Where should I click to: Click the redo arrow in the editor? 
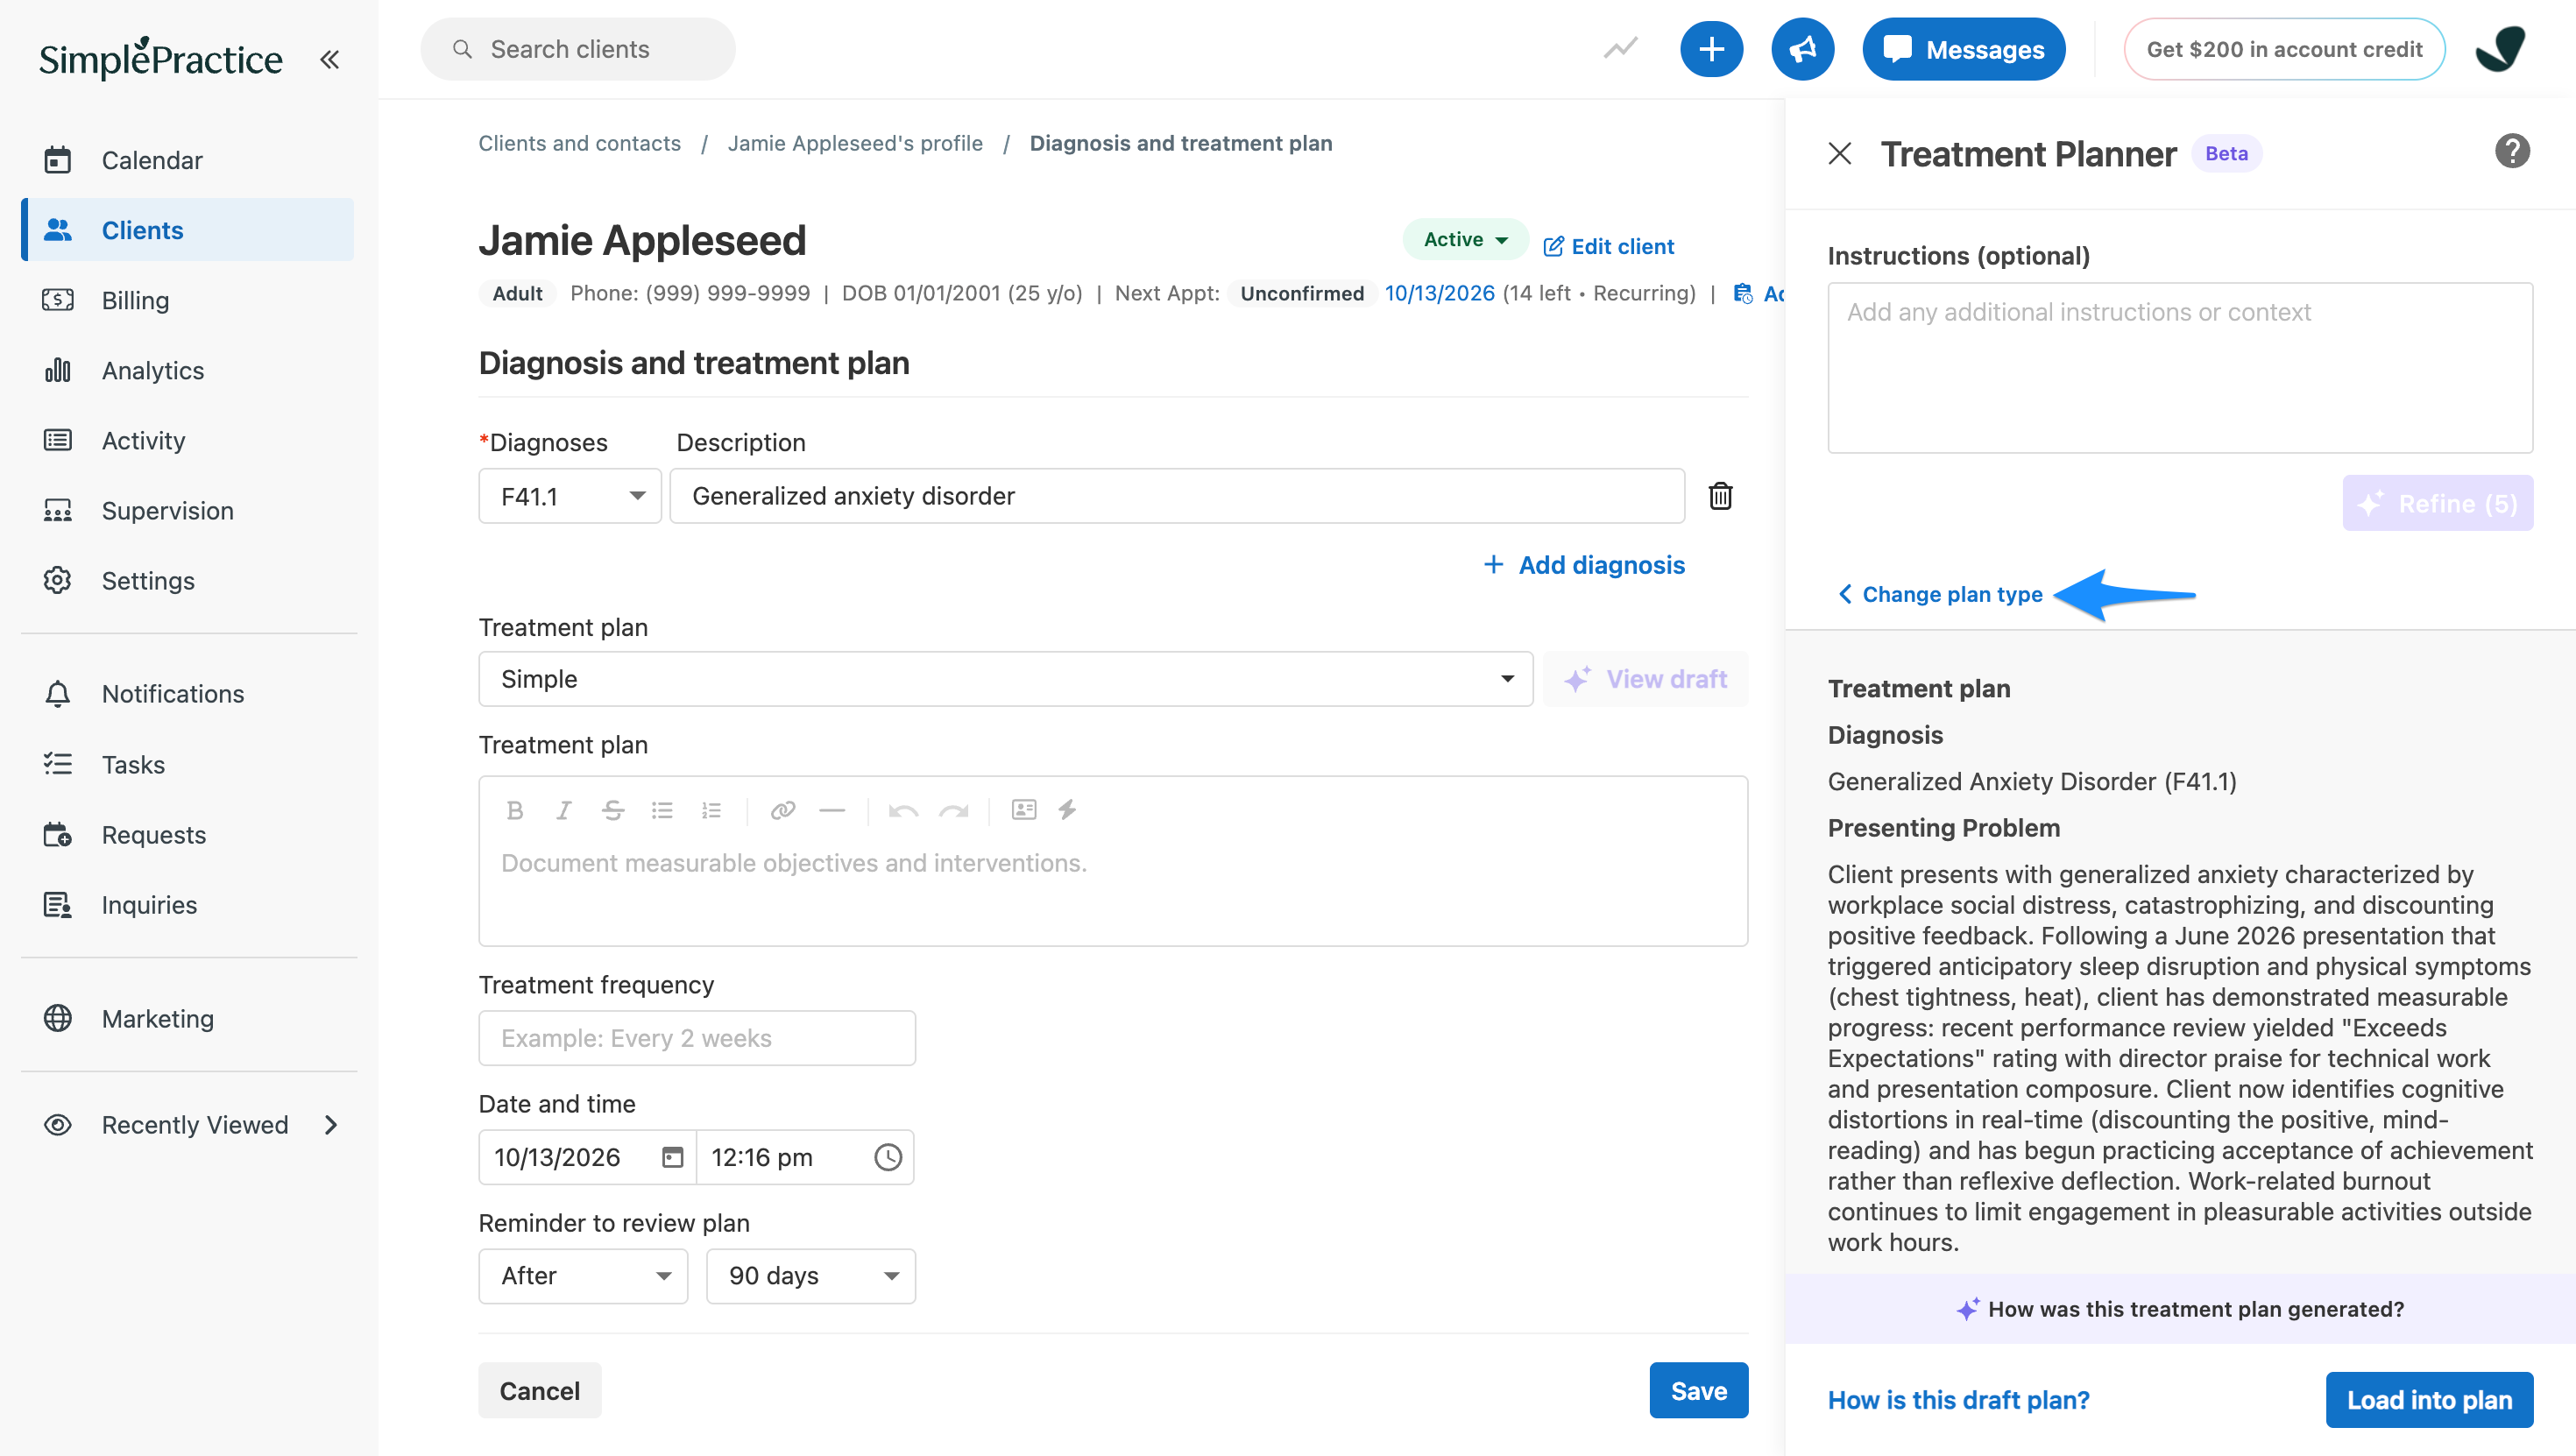[954, 810]
